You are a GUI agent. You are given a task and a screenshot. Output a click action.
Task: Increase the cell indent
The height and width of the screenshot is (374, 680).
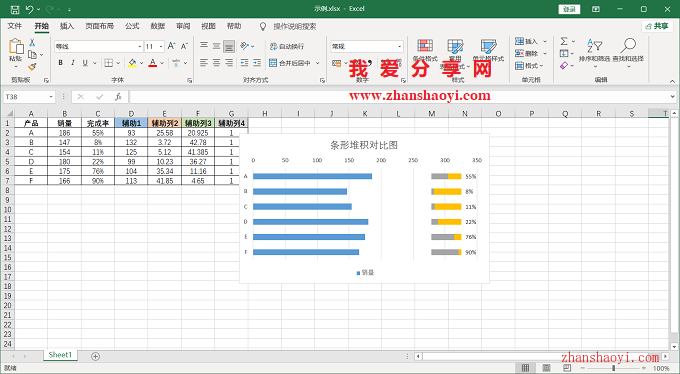pos(257,63)
